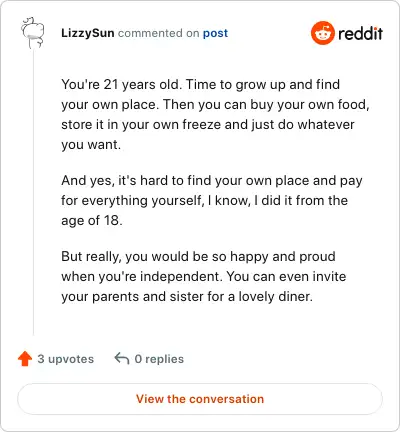Click the paragraph starting "But really, you would"
The width and height of the screenshot is (400, 432).
click(x=204, y=276)
